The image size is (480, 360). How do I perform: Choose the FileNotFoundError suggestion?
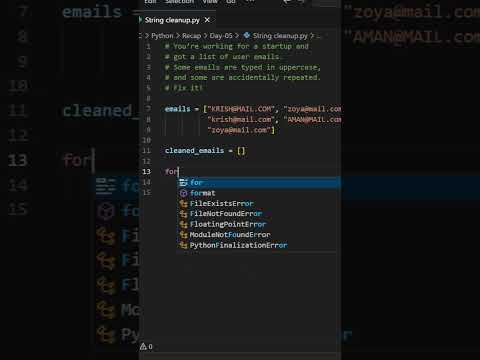click(x=259, y=214)
